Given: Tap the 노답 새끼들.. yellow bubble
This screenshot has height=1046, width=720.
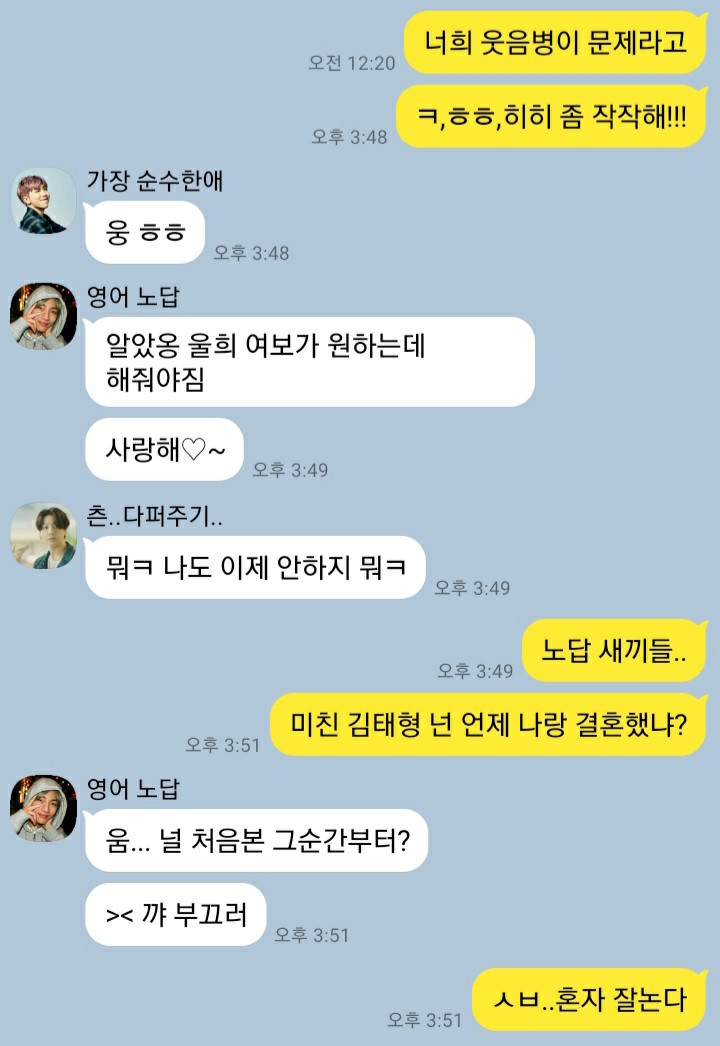Looking at the screenshot, I should pyautogui.click(x=614, y=650).
